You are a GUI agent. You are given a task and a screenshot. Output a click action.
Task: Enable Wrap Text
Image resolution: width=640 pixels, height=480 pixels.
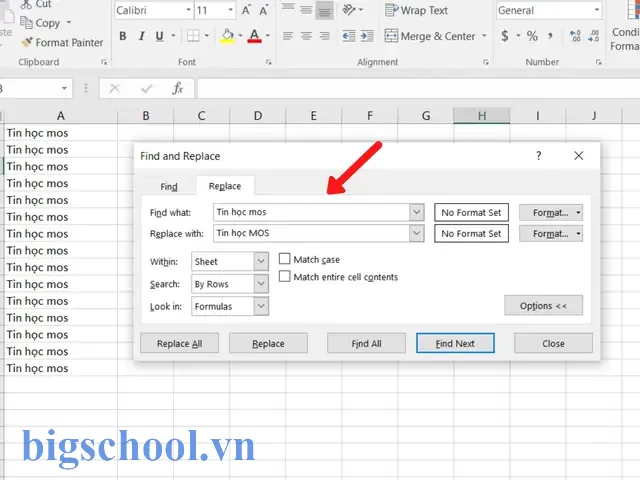pyautogui.click(x=416, y=10)
